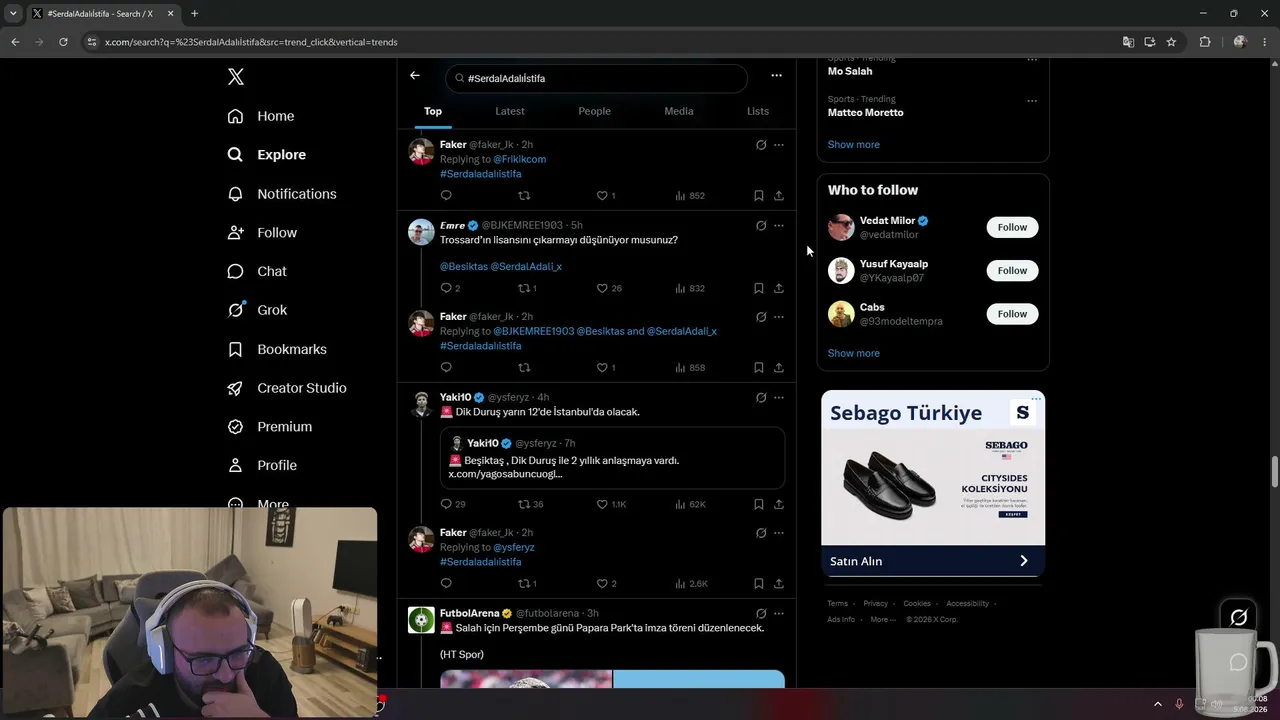Reply to Yaki10's post with 29 replies
Screen dimensions: 1280x720
coord(453,504)
